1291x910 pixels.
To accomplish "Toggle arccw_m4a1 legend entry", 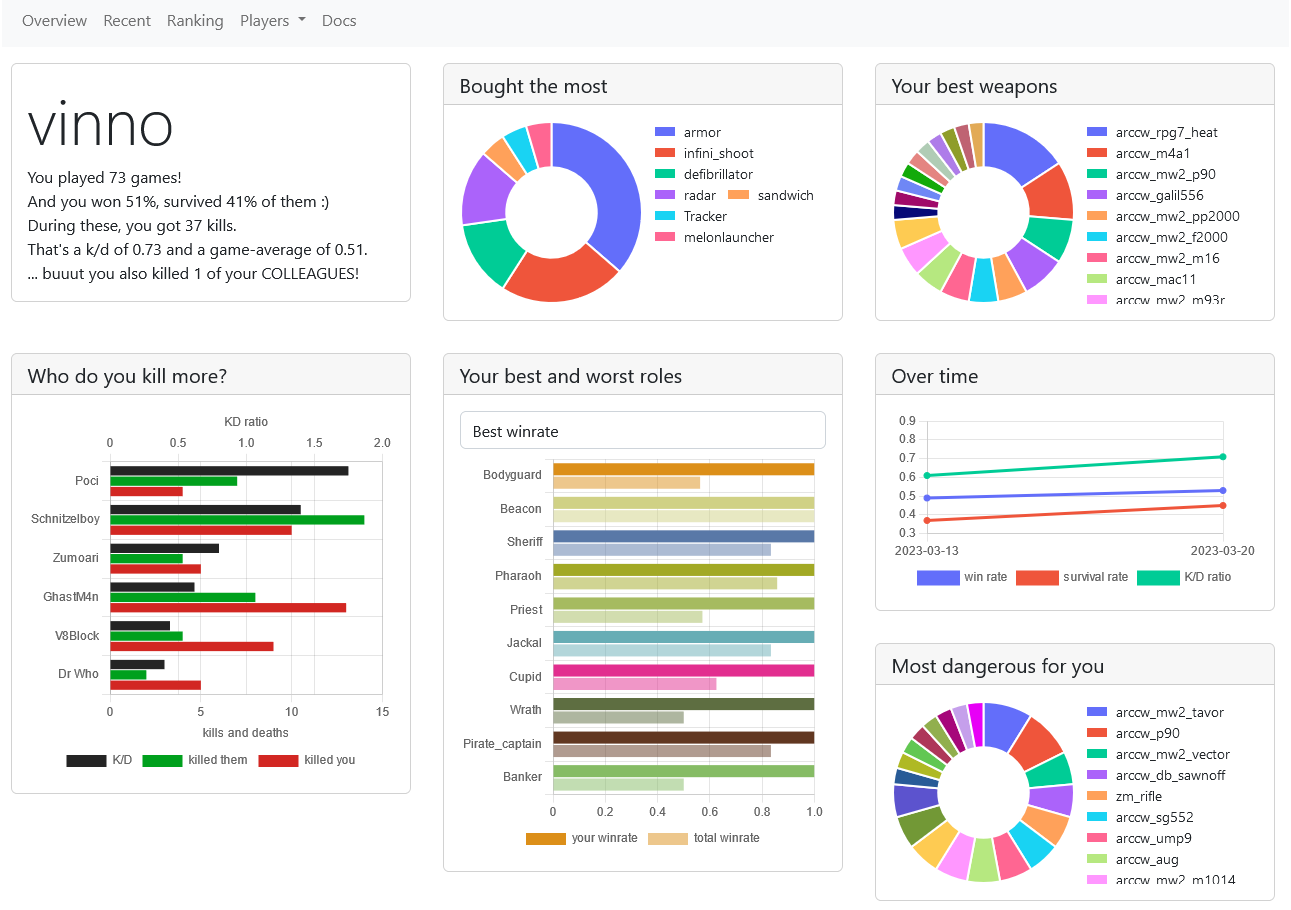I will click(1139, 154).
